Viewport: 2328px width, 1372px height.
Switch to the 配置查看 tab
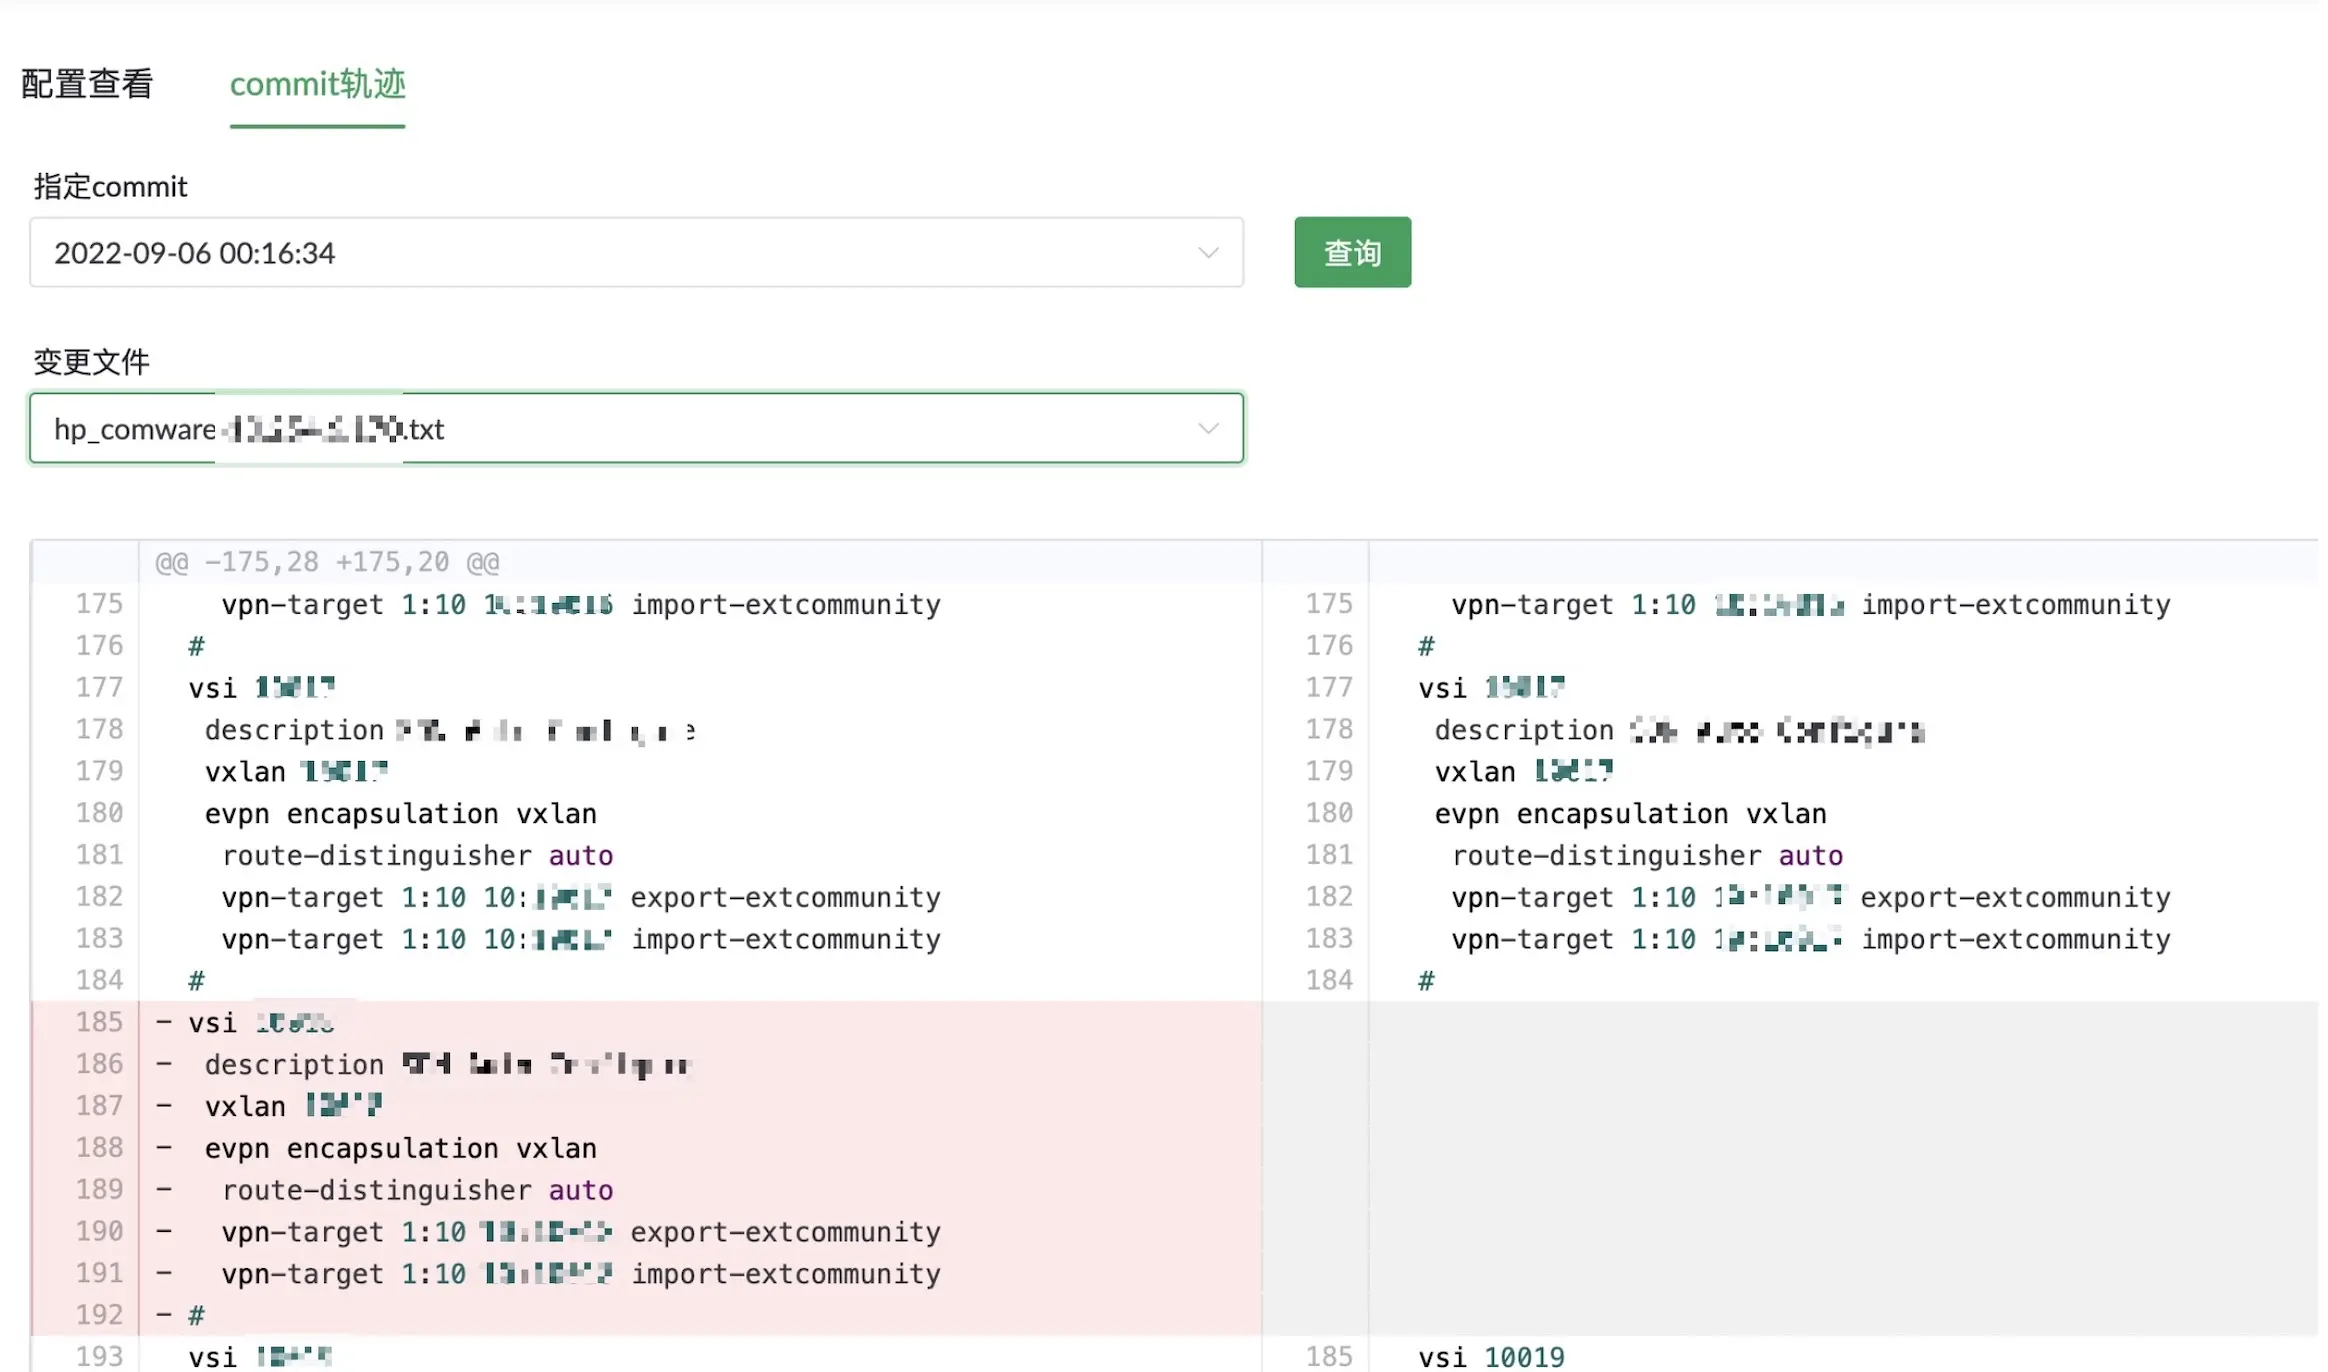(87, 84)
